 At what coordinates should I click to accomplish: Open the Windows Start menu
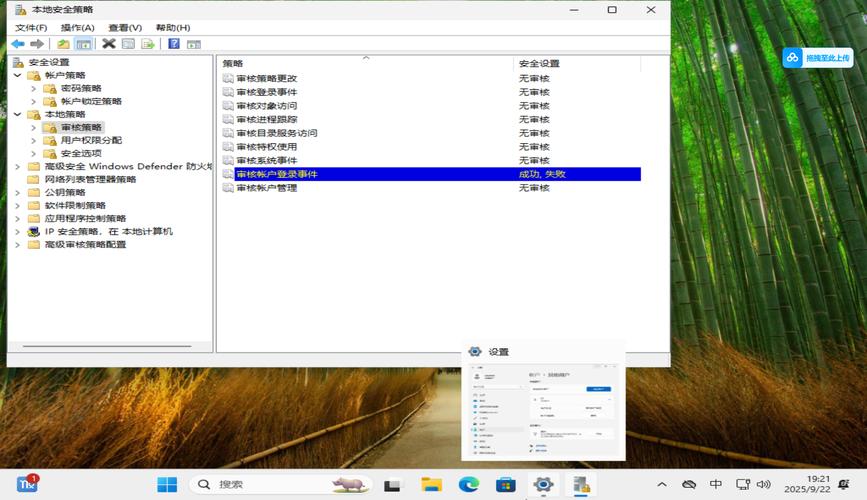pyautogui.click(x=167, y=485)
